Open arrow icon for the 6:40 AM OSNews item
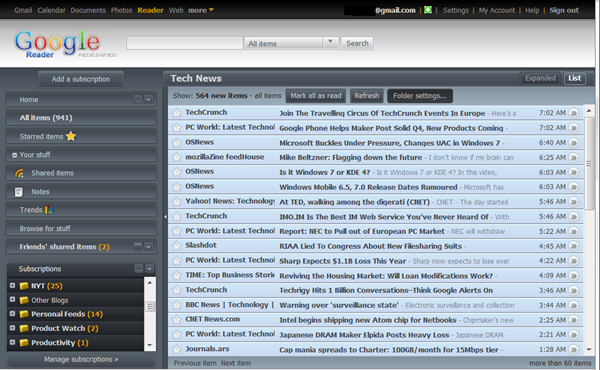 [x=574, y=143]
